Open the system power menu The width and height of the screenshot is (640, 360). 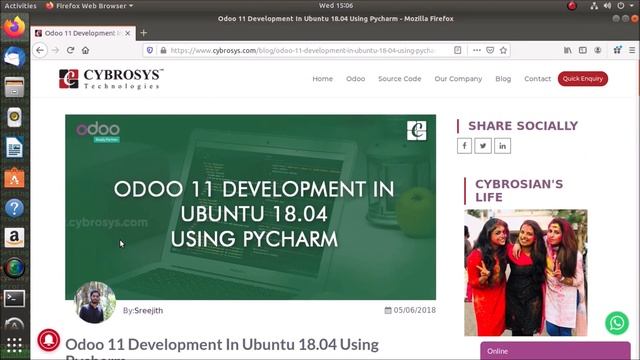coord(621,6)
